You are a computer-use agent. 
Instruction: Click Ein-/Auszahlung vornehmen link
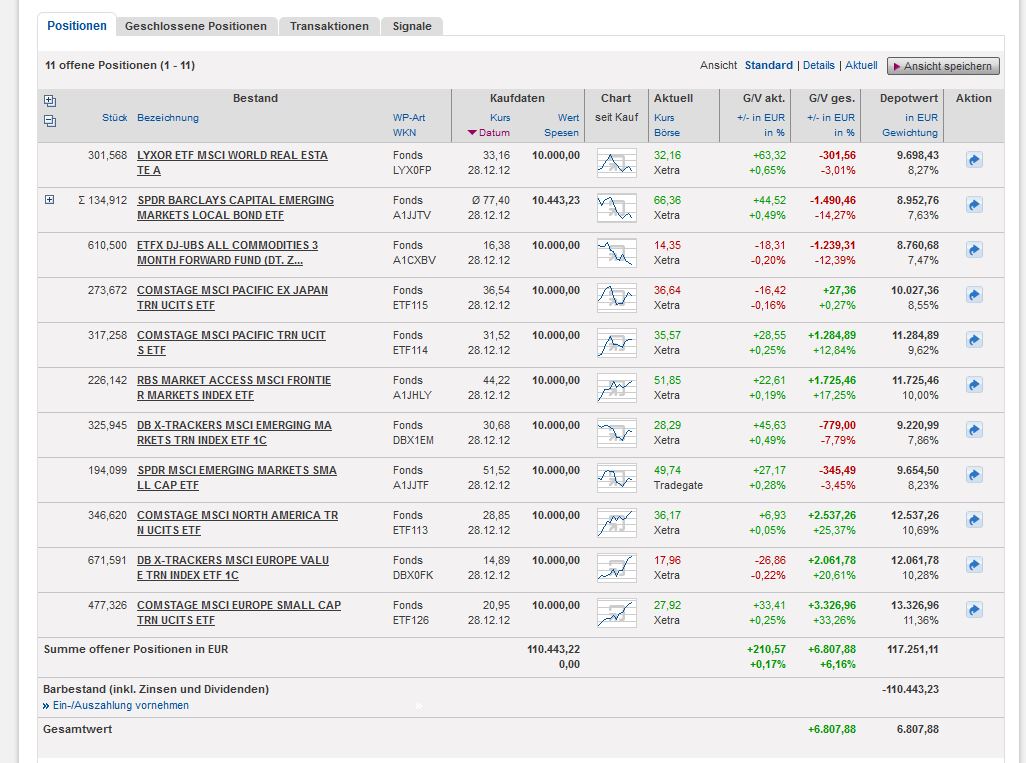coord(120,705)
